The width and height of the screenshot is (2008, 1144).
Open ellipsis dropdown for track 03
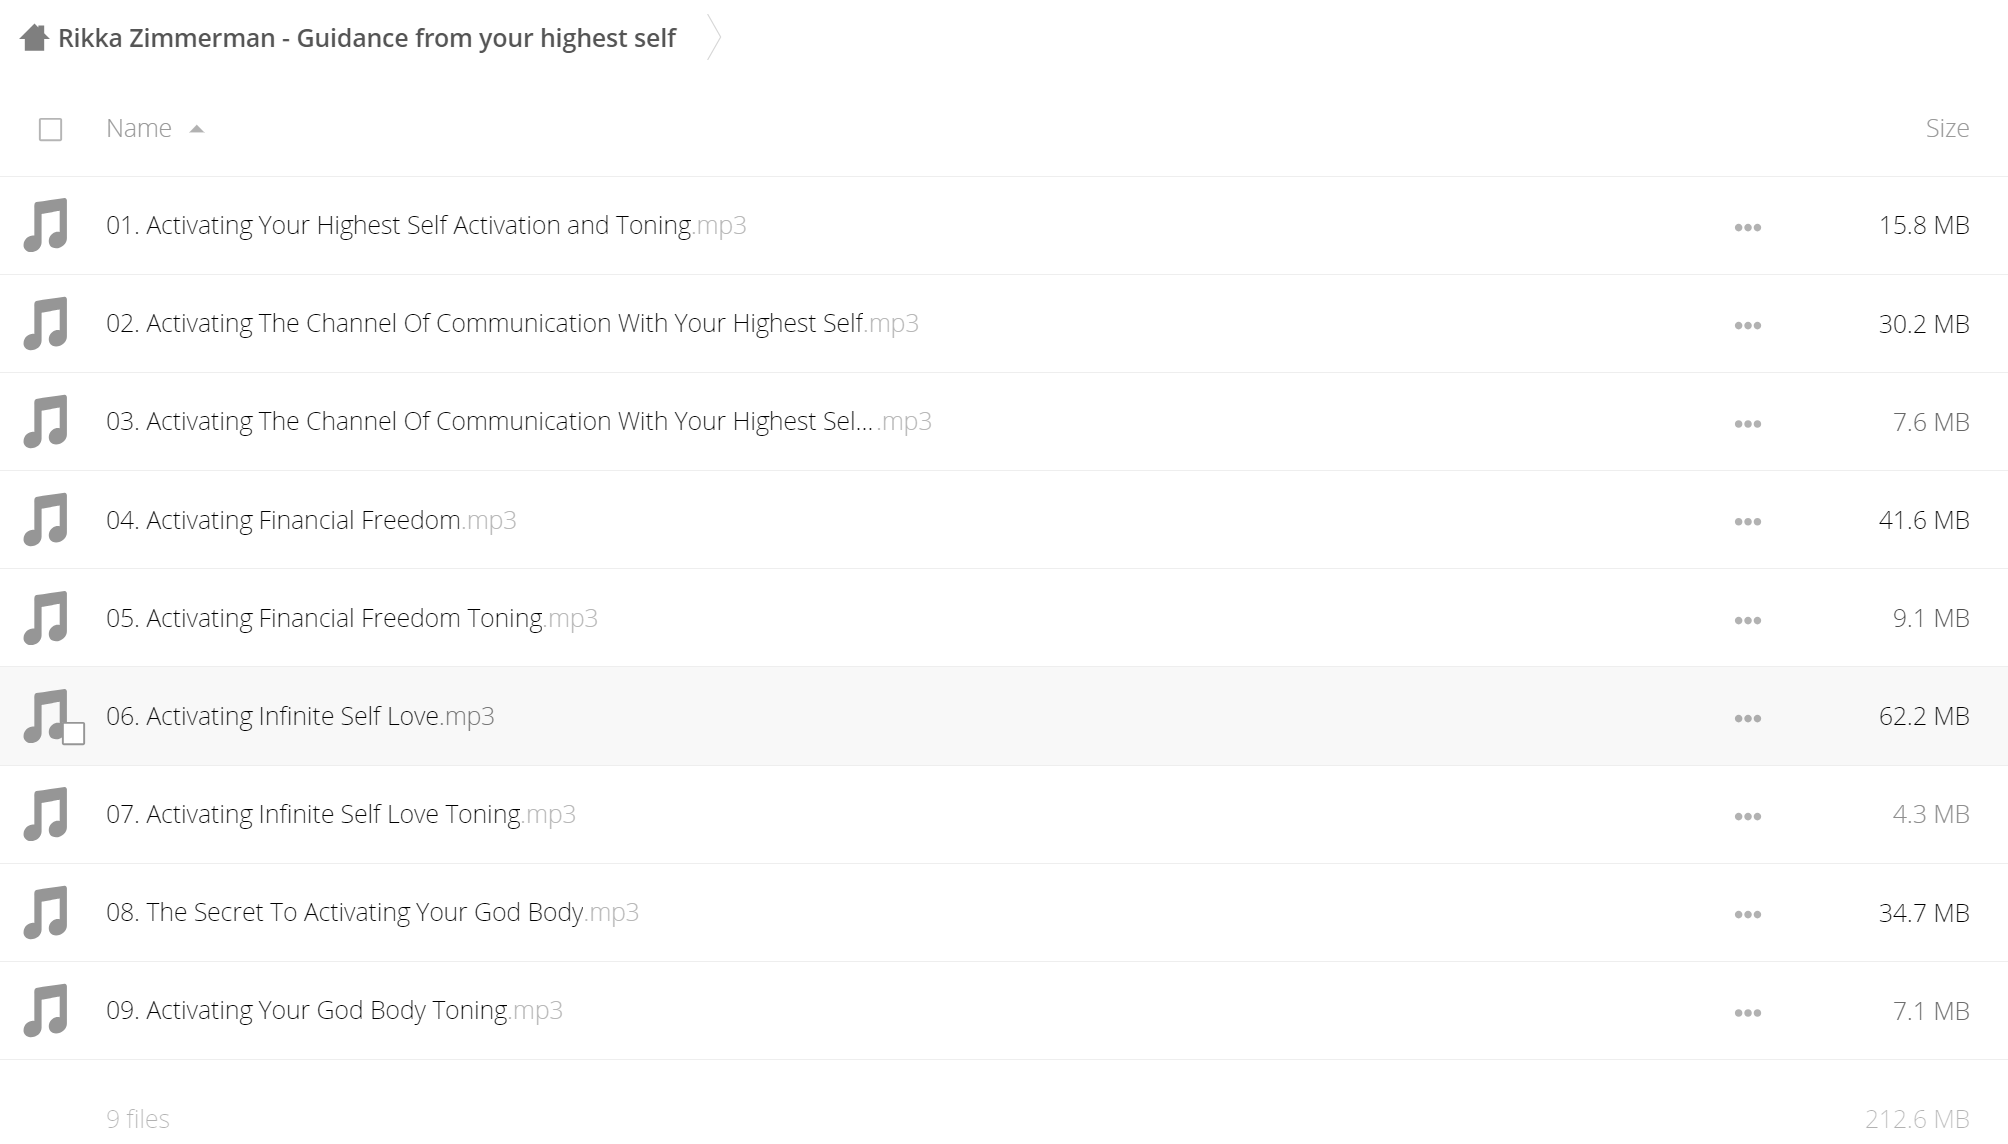pyautogui.click(x=1747, y=423)
